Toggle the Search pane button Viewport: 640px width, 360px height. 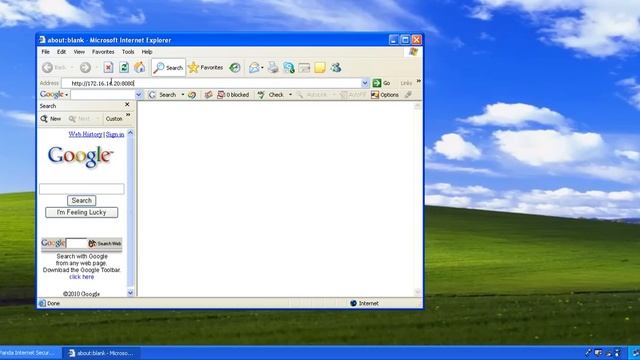click(x=169, y=68)
